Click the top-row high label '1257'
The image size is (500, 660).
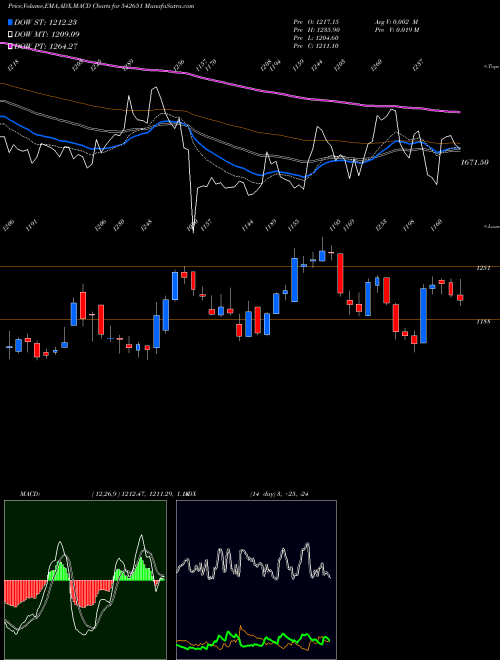click(417, 65)
